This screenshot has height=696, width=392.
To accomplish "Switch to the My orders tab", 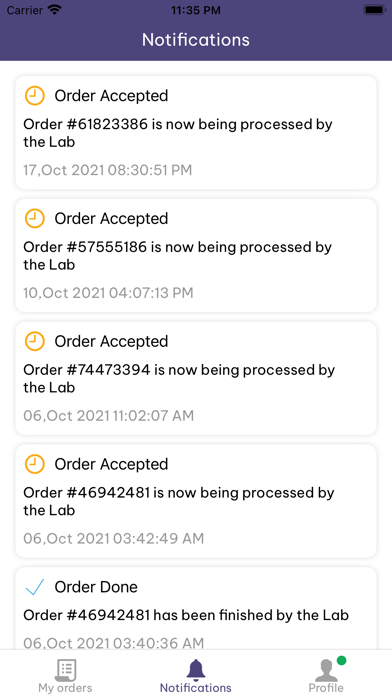I will pos(65,688).
